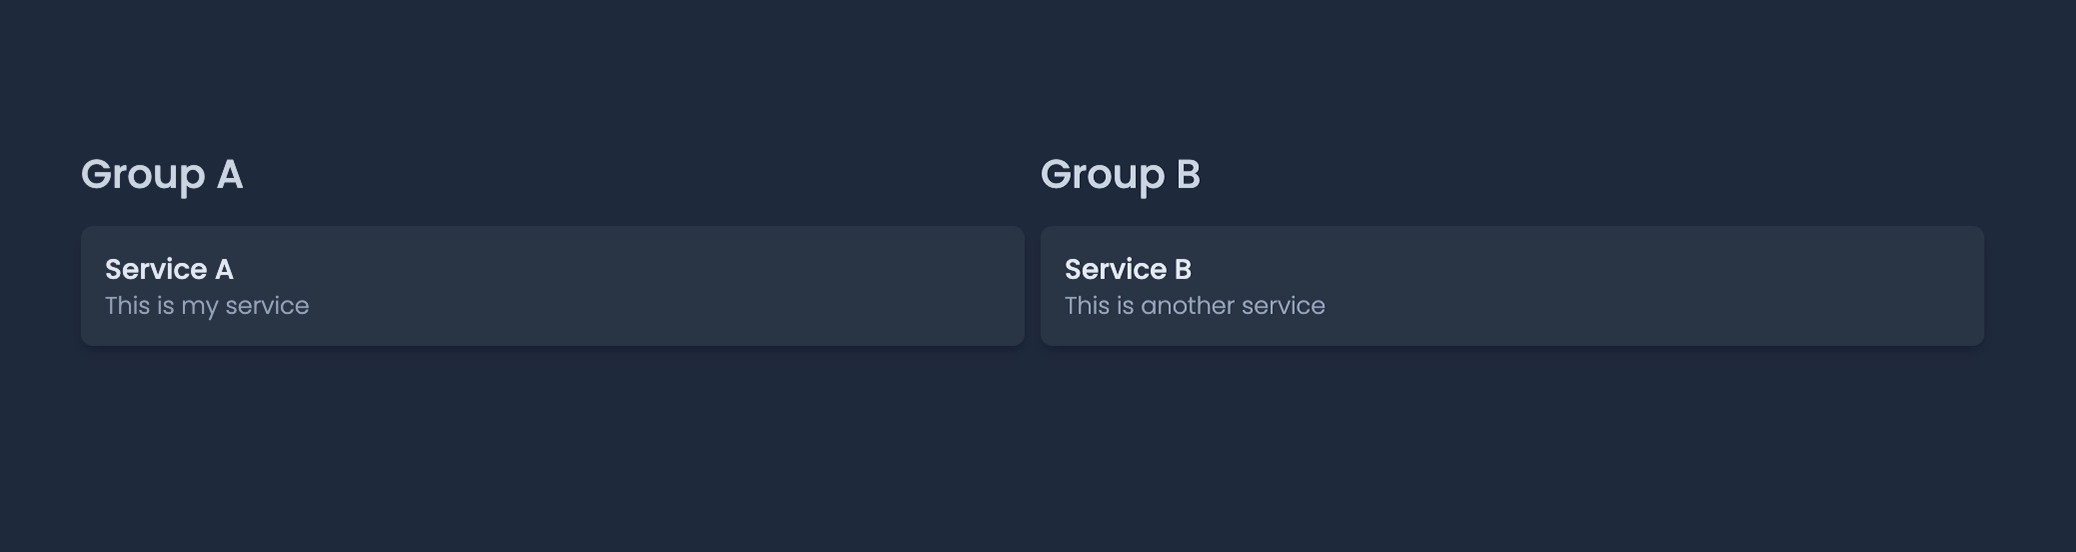Click the 'Service B' title text

tap(1128, 269)
